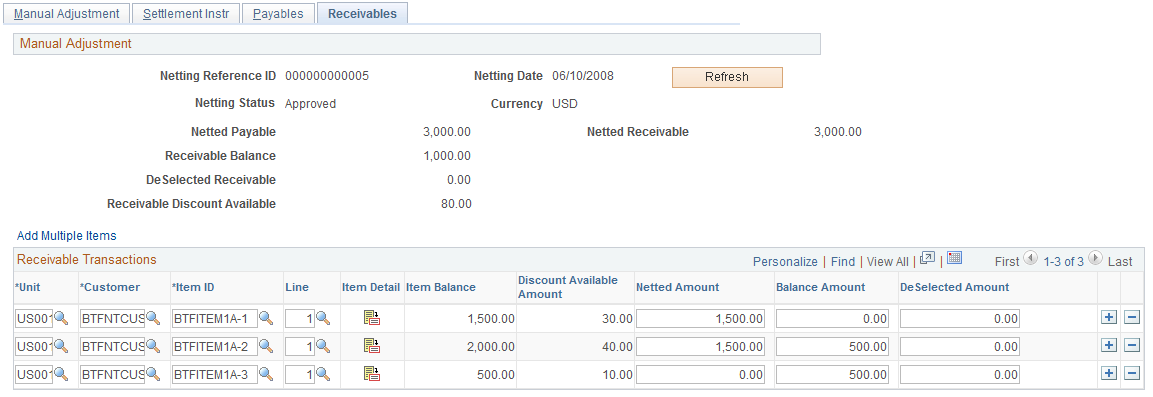Screen dimensions: 1153x397
Task: Switch to Manual Adjustment tab
Action: [x=66, y=14]
